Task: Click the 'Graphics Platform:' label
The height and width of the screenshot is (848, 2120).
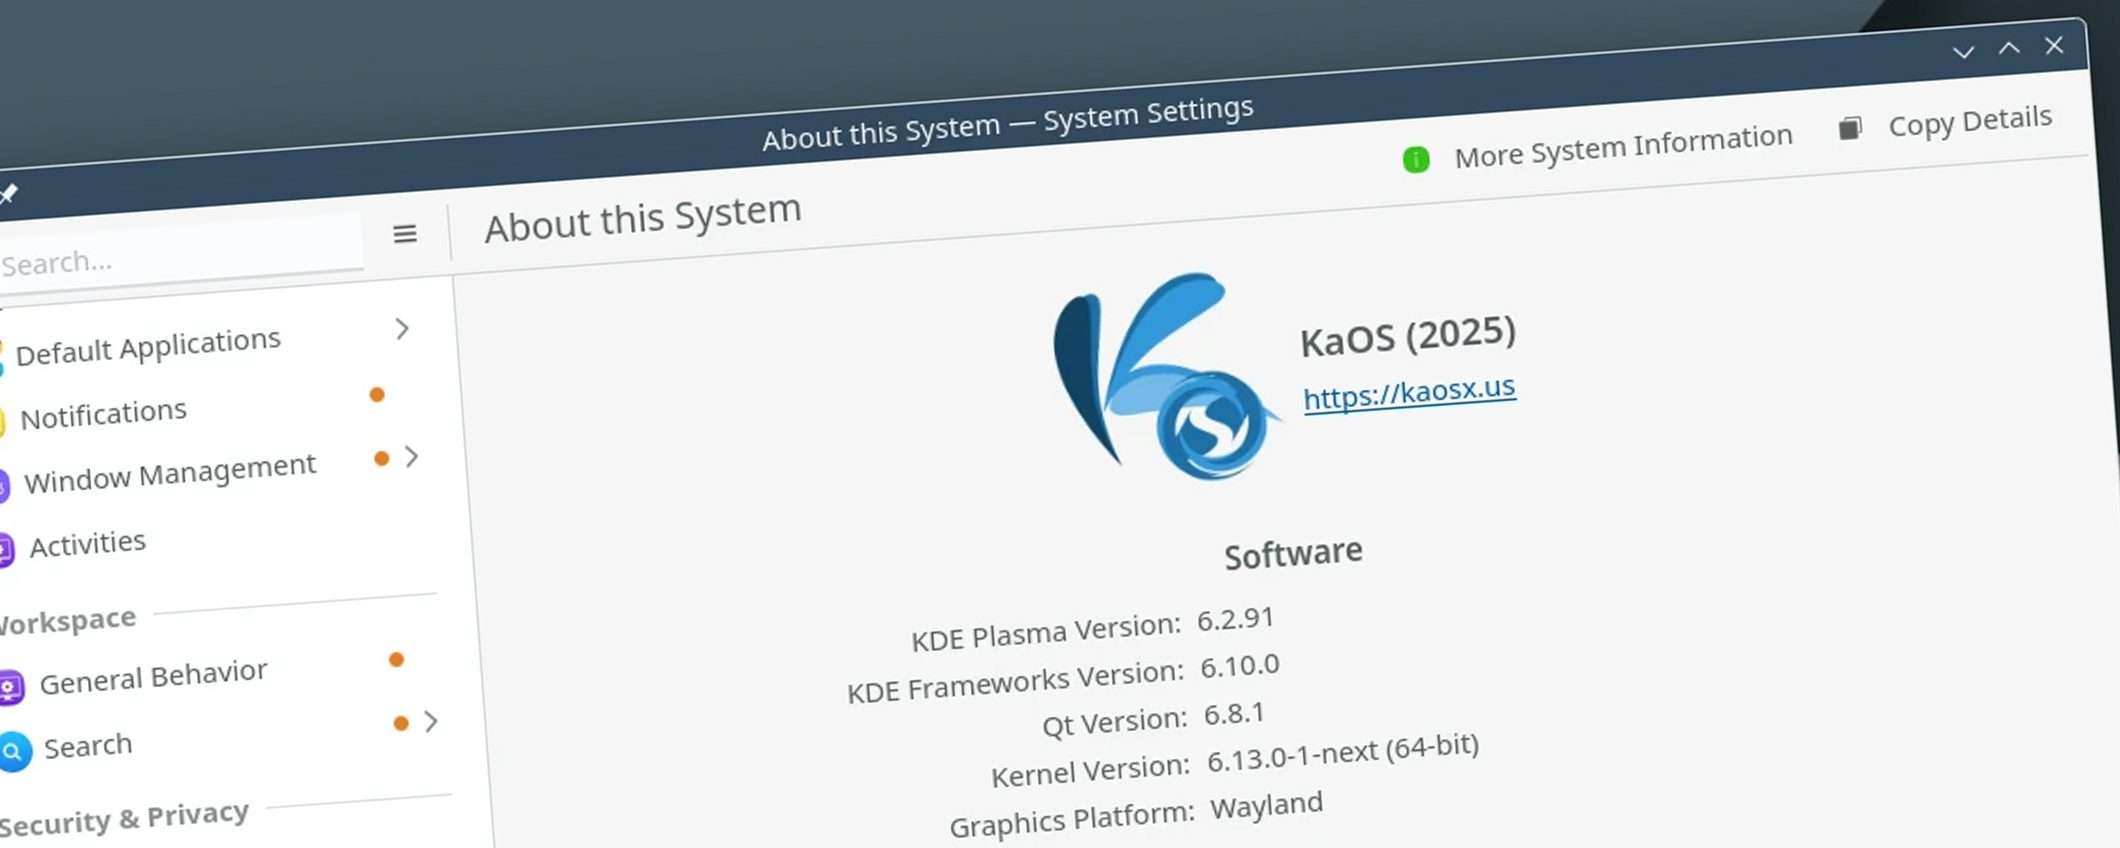Action: point(1072,820)
